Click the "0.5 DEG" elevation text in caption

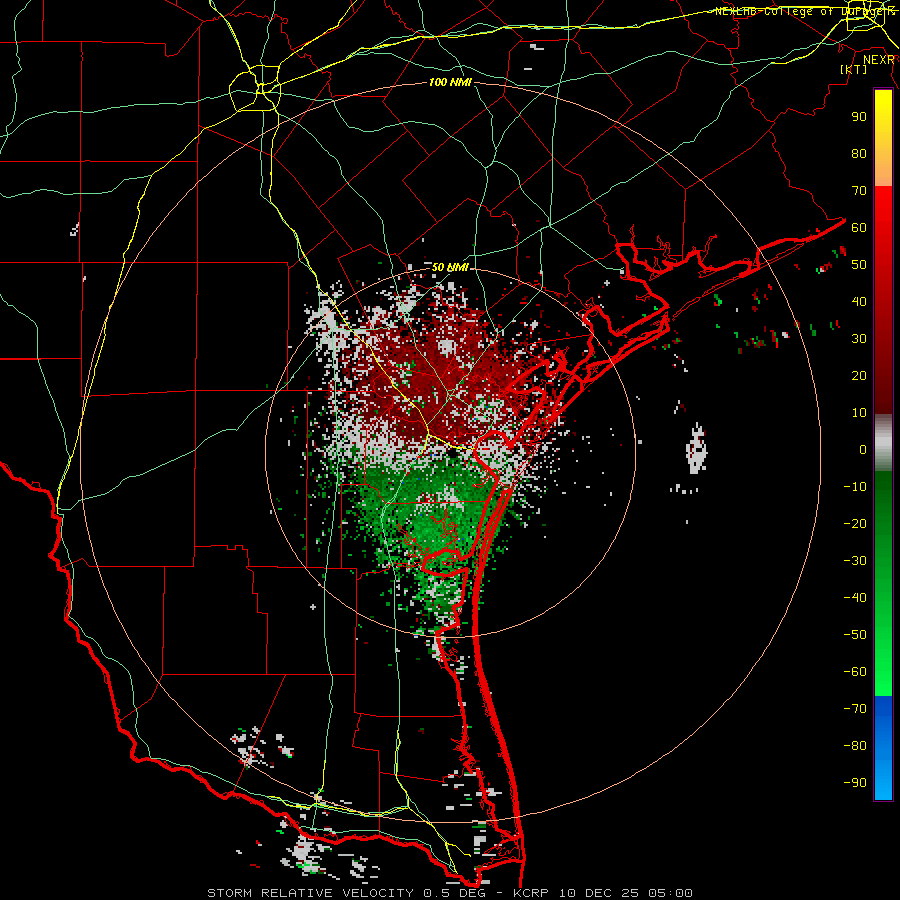click(455, 893)
